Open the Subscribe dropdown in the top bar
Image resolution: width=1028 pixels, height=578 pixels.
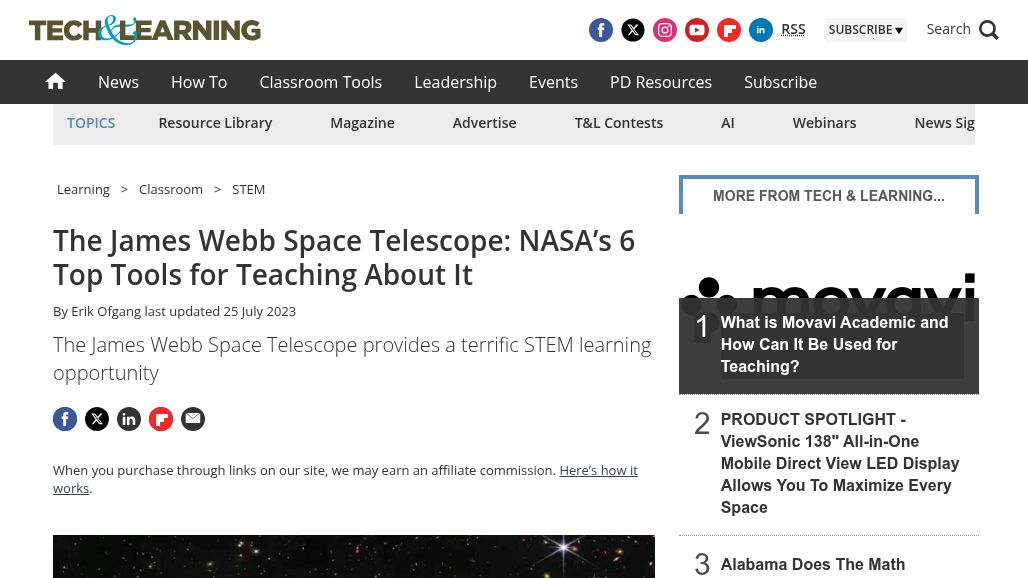(866, 29)
